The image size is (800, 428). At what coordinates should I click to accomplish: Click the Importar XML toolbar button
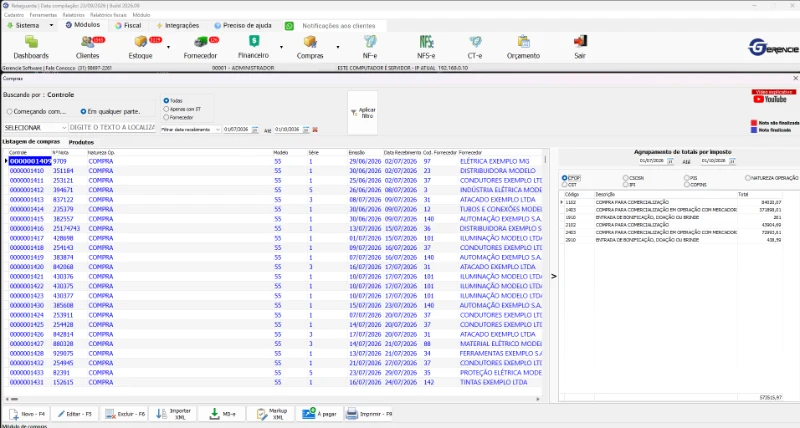pos(173,414)
